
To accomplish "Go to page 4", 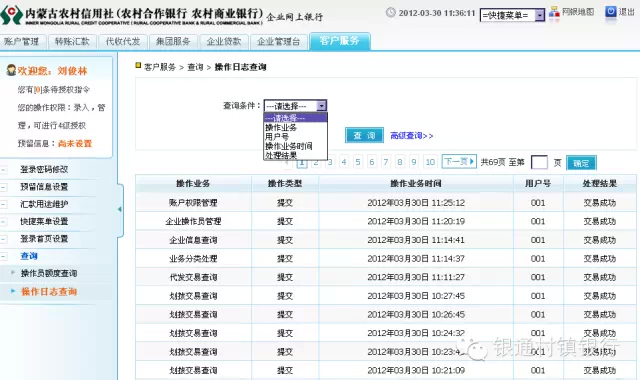I will pyautogui.click(x=344, y=162).
